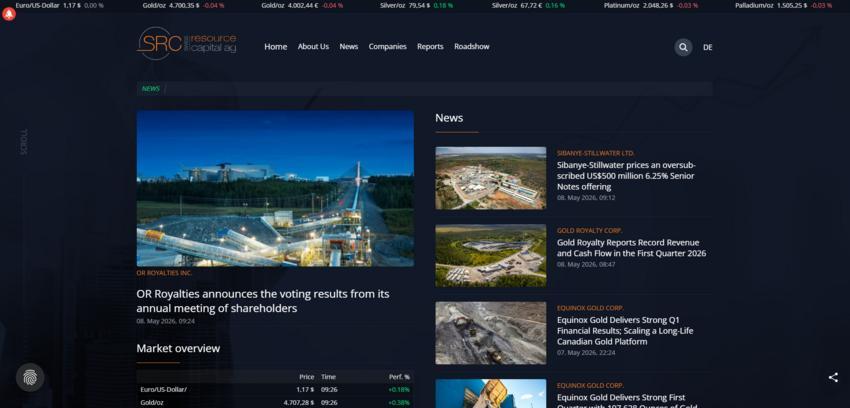850x408 pixels.
Task: Click the Gold/oz row in Market overview
Action: tap(275, 403)
